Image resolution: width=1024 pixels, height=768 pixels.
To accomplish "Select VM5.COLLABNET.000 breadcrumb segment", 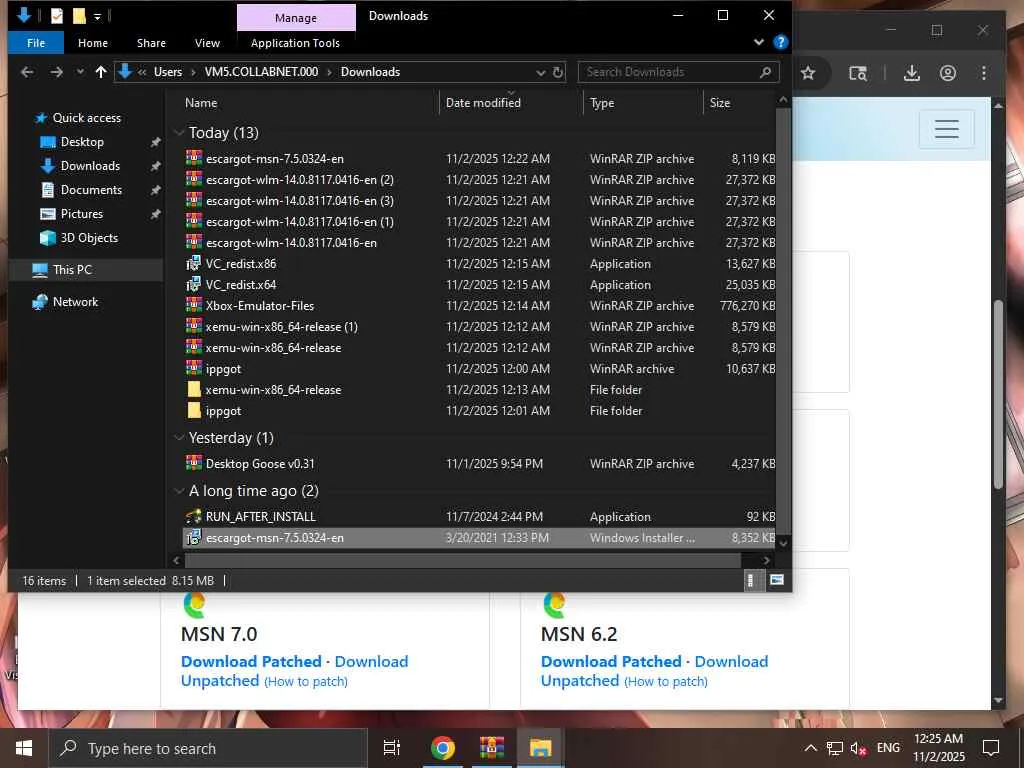I will [x=261, y=72].
